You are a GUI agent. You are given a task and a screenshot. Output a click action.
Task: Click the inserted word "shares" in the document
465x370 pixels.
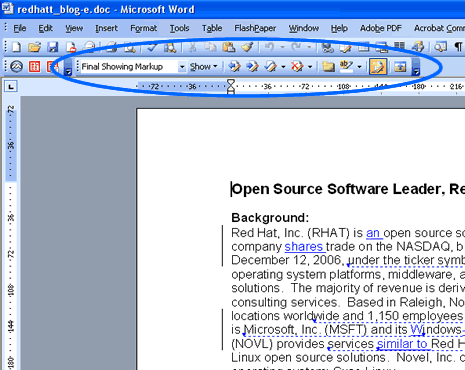[303, 247]
